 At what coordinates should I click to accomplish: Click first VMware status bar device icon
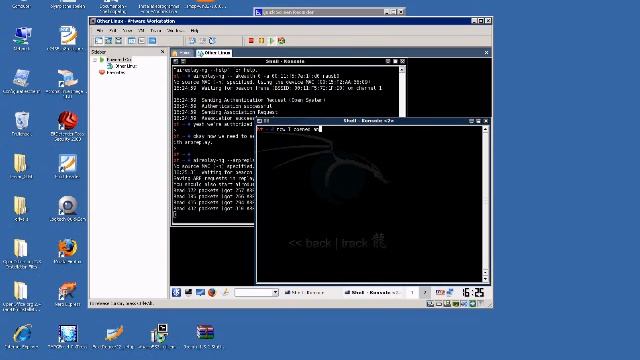430,304
